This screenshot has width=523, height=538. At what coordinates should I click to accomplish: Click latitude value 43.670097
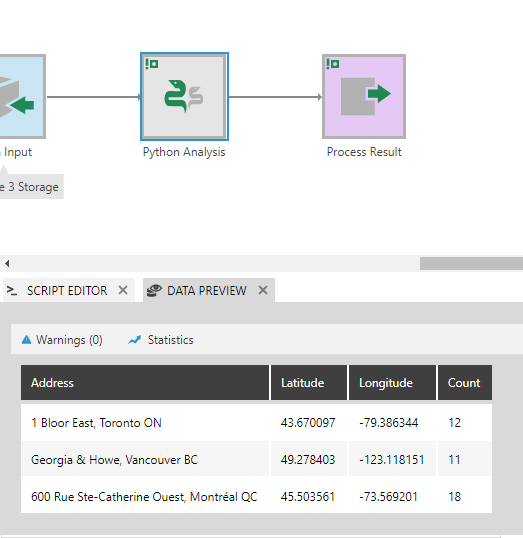click(308, 423)
